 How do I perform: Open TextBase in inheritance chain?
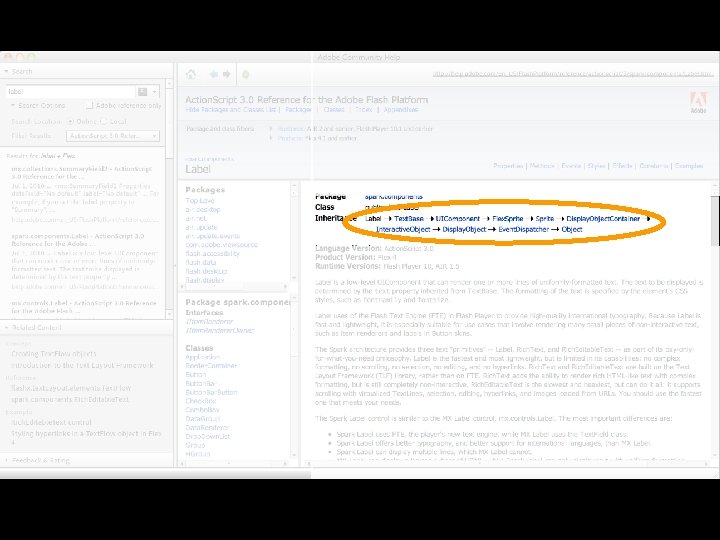[x=409, y=219]
